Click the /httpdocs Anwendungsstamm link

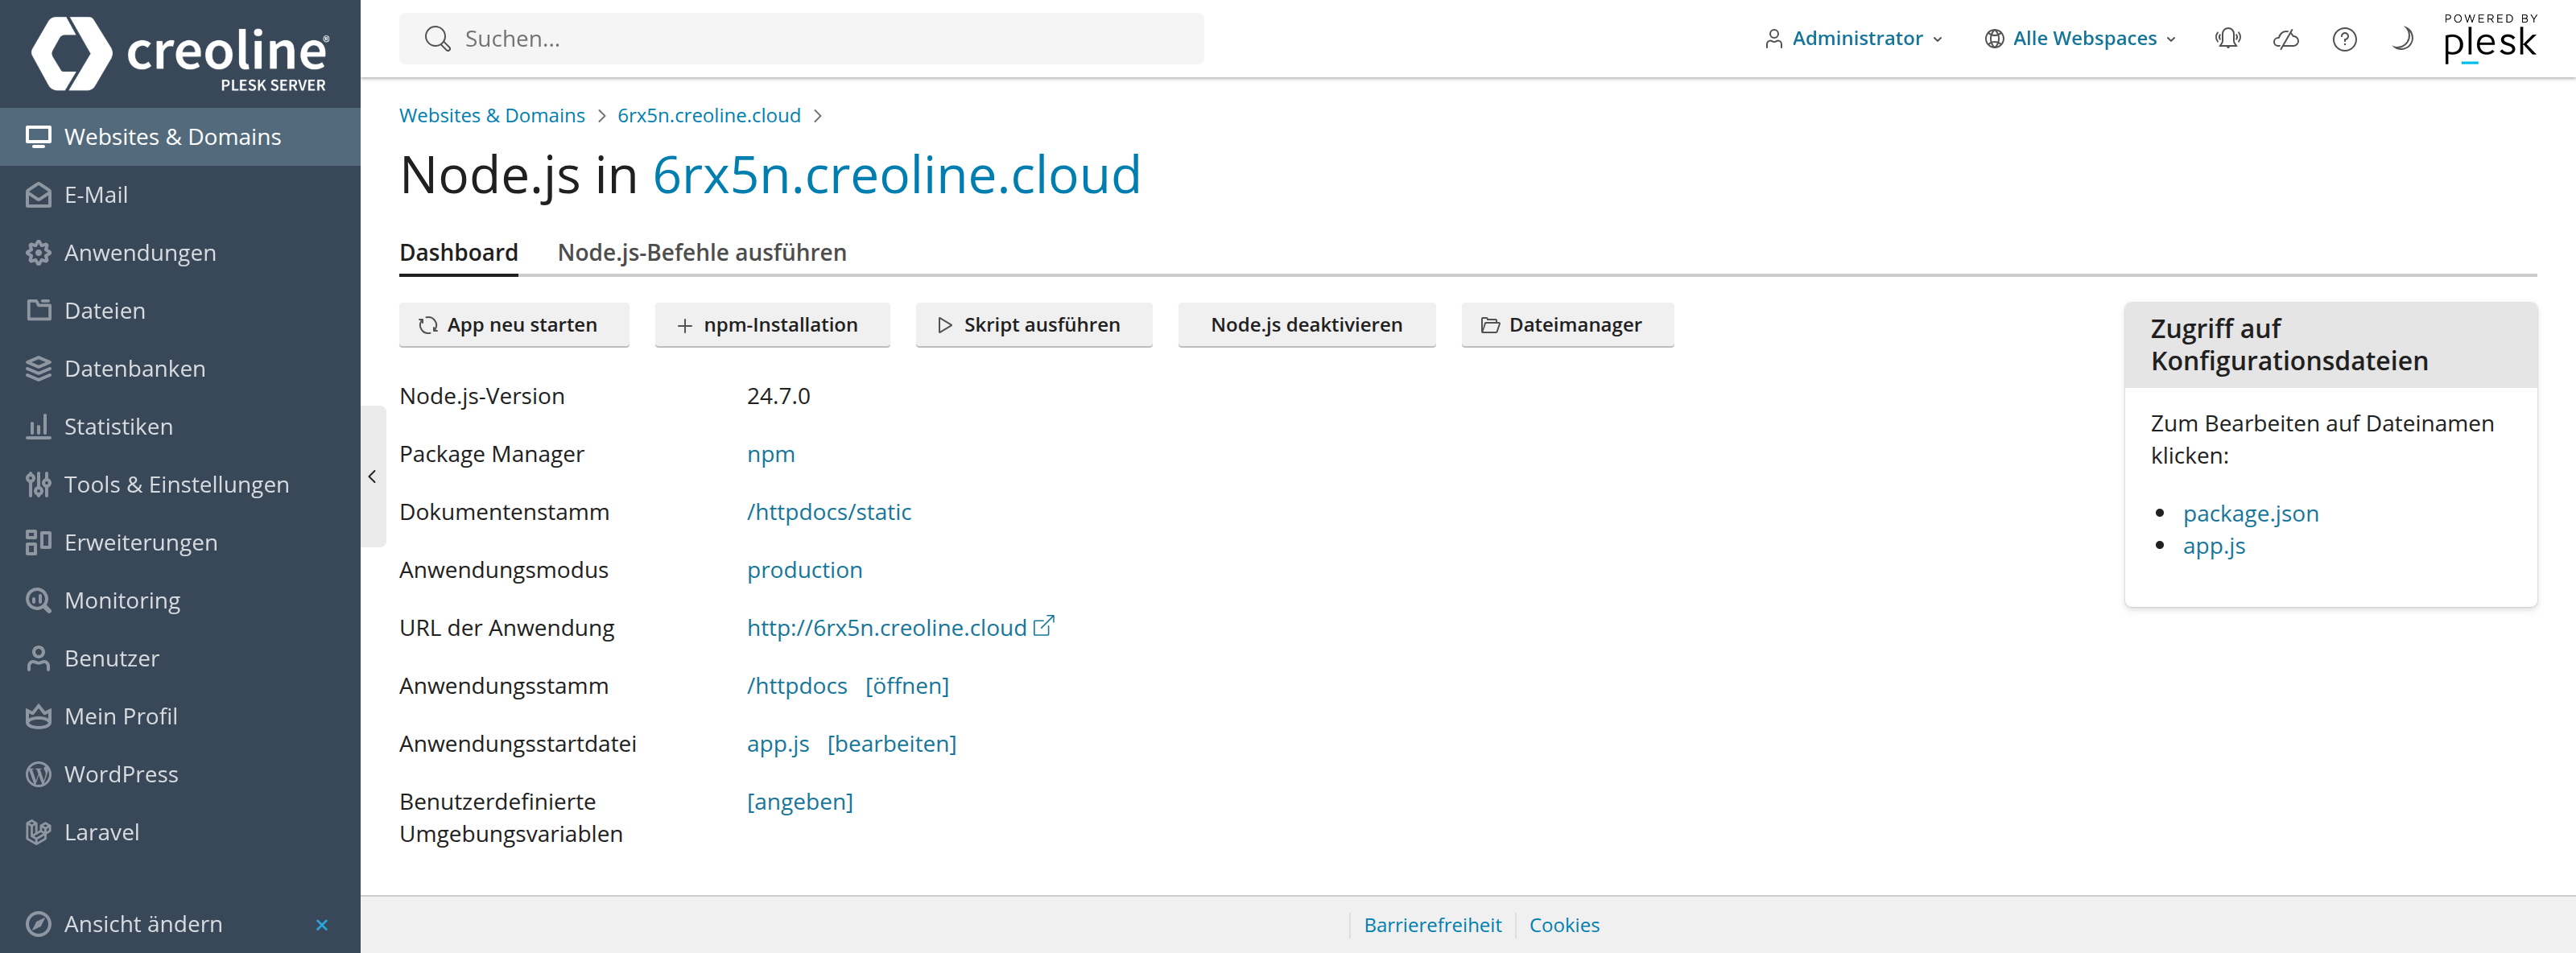[x=797, y=686]
